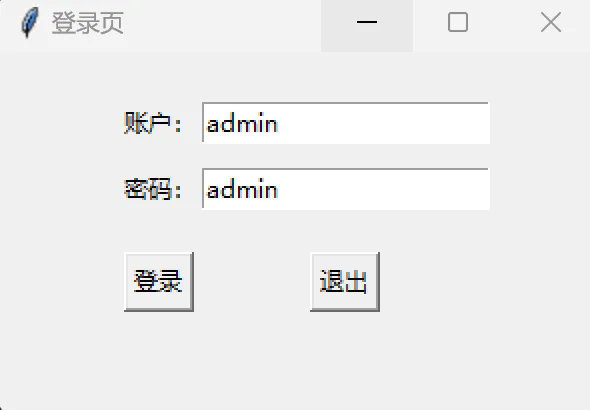This screenshot has height=410, width=590.
Task: Click blank space between 登录 and 退出 buttons
Action: pos(252,282)
